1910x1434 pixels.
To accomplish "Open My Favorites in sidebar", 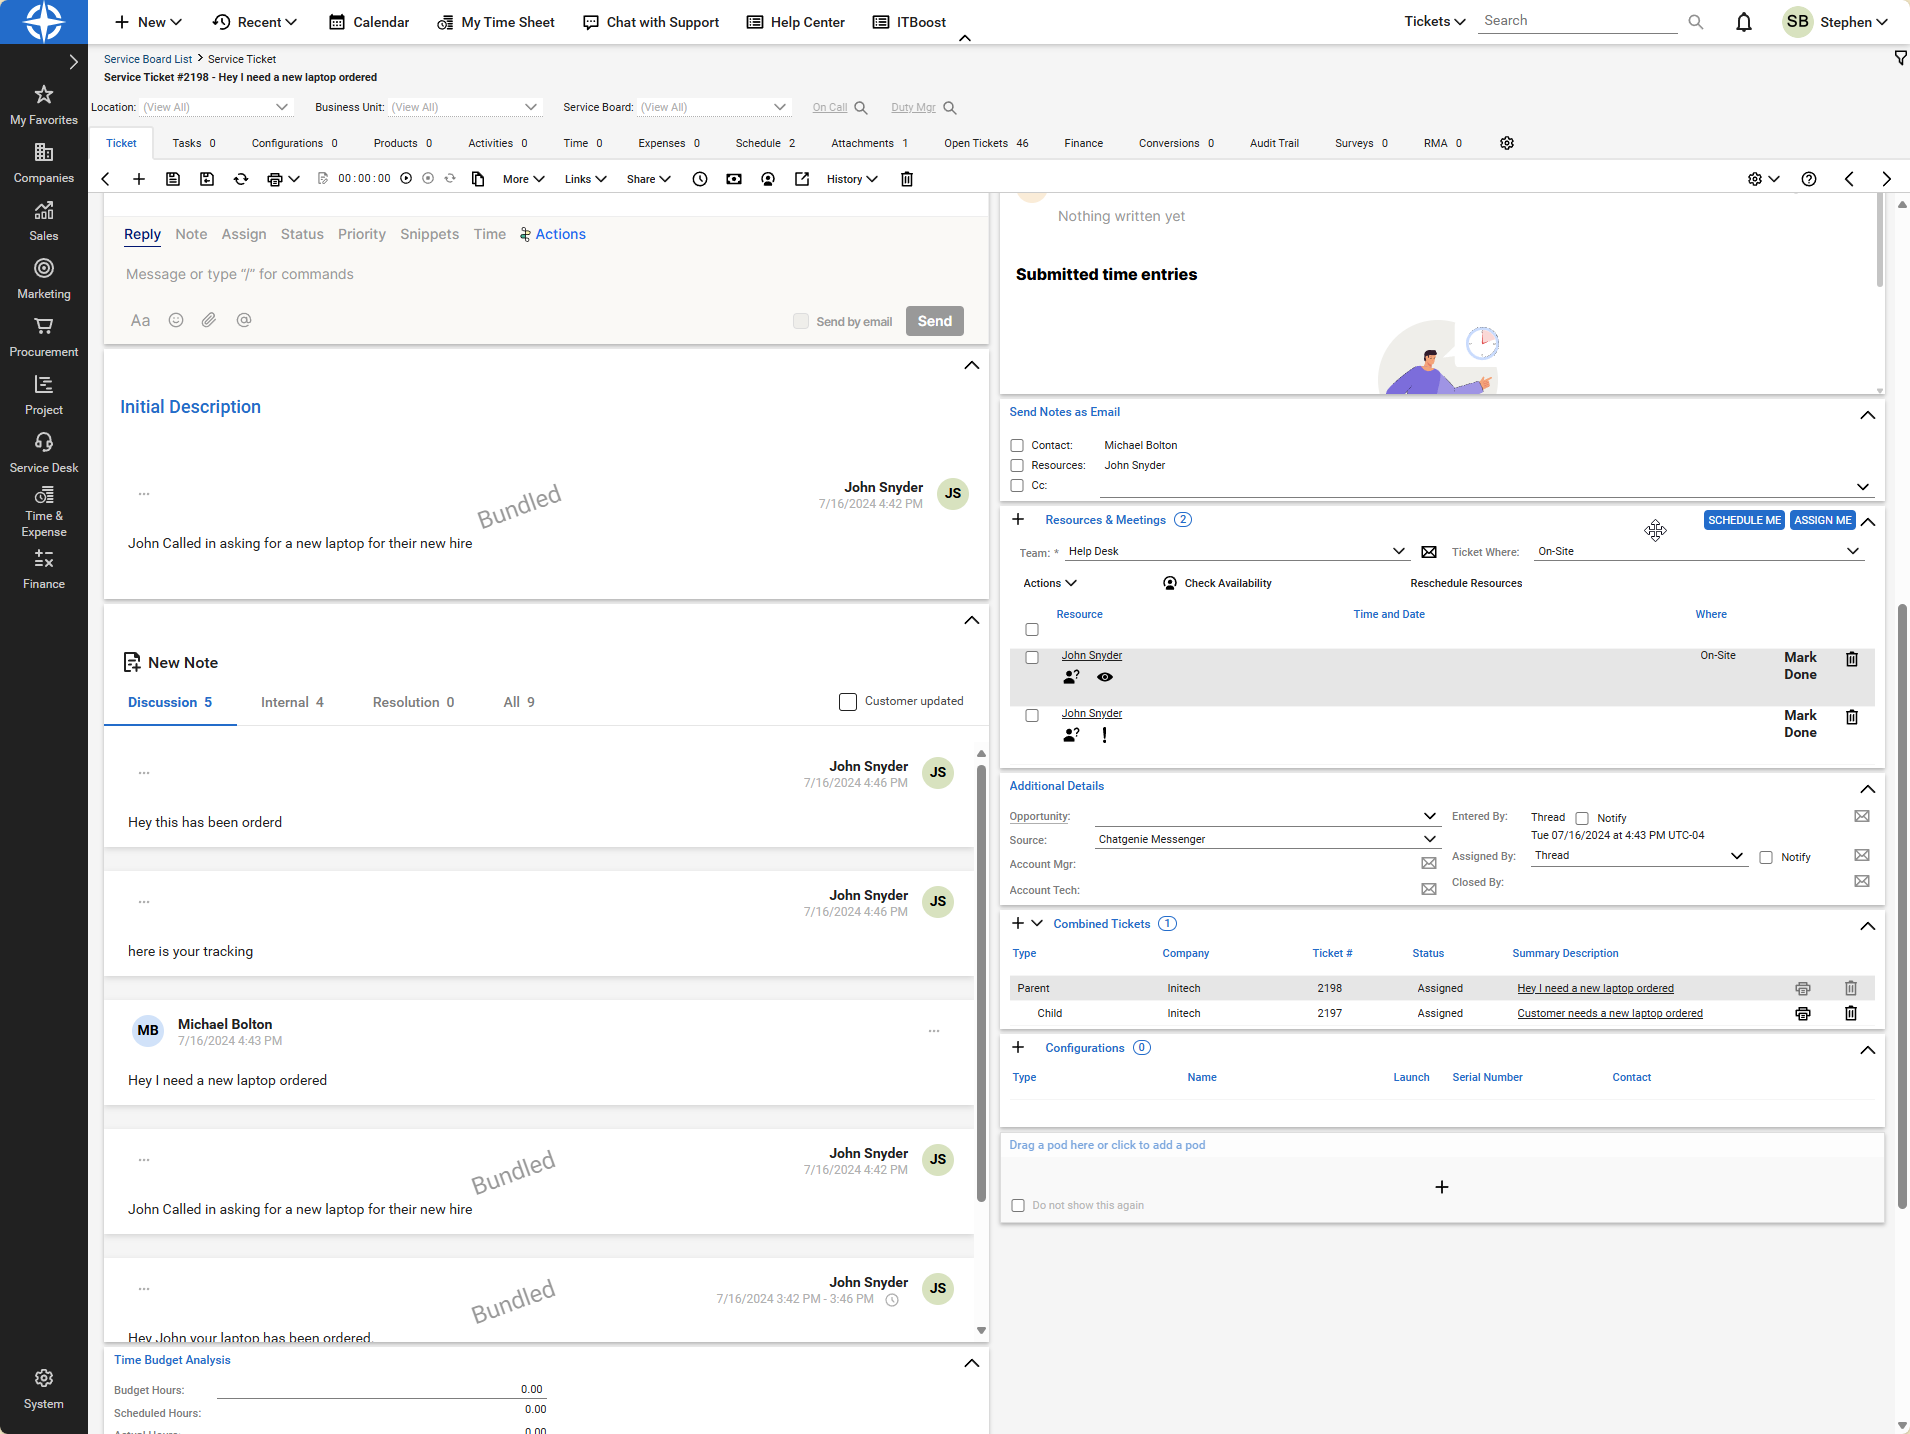I will pos(44,105).
